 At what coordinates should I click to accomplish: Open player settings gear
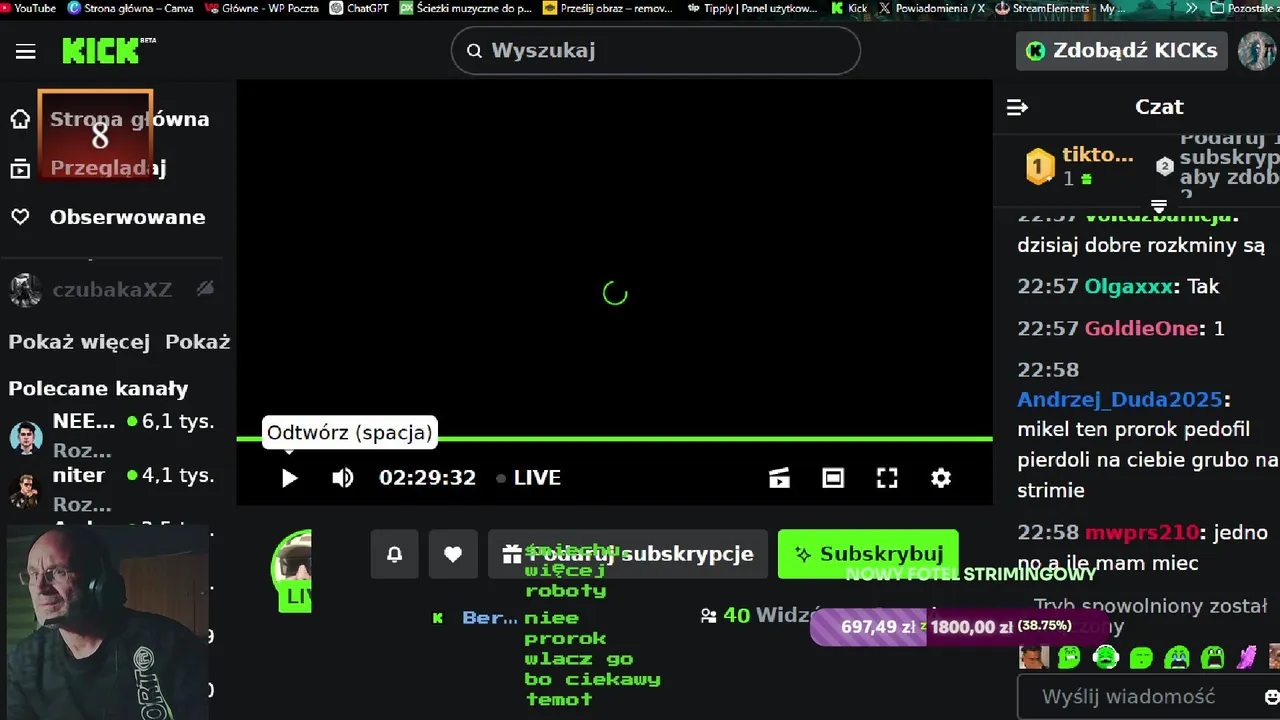coord(941,478)
